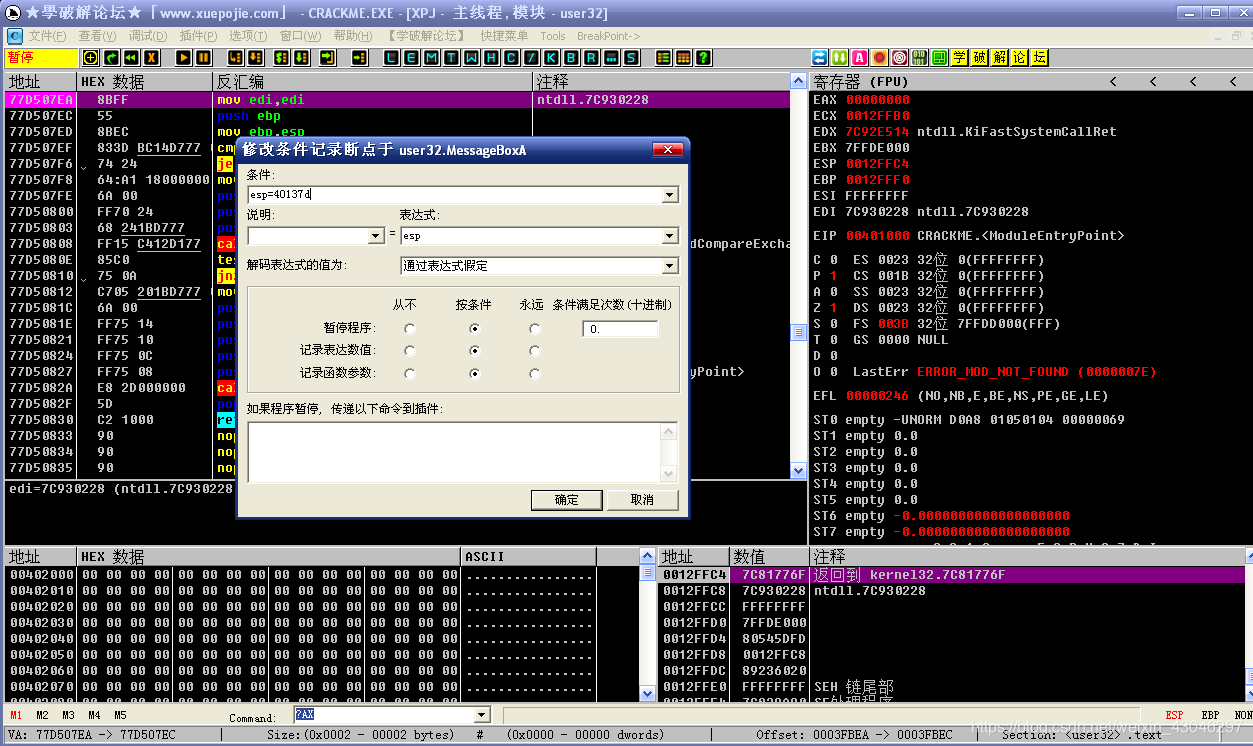This screenshot has width=1253, height=746.
Task: Click the disassembly pane scroll down arrow
Action: (798, 470)
